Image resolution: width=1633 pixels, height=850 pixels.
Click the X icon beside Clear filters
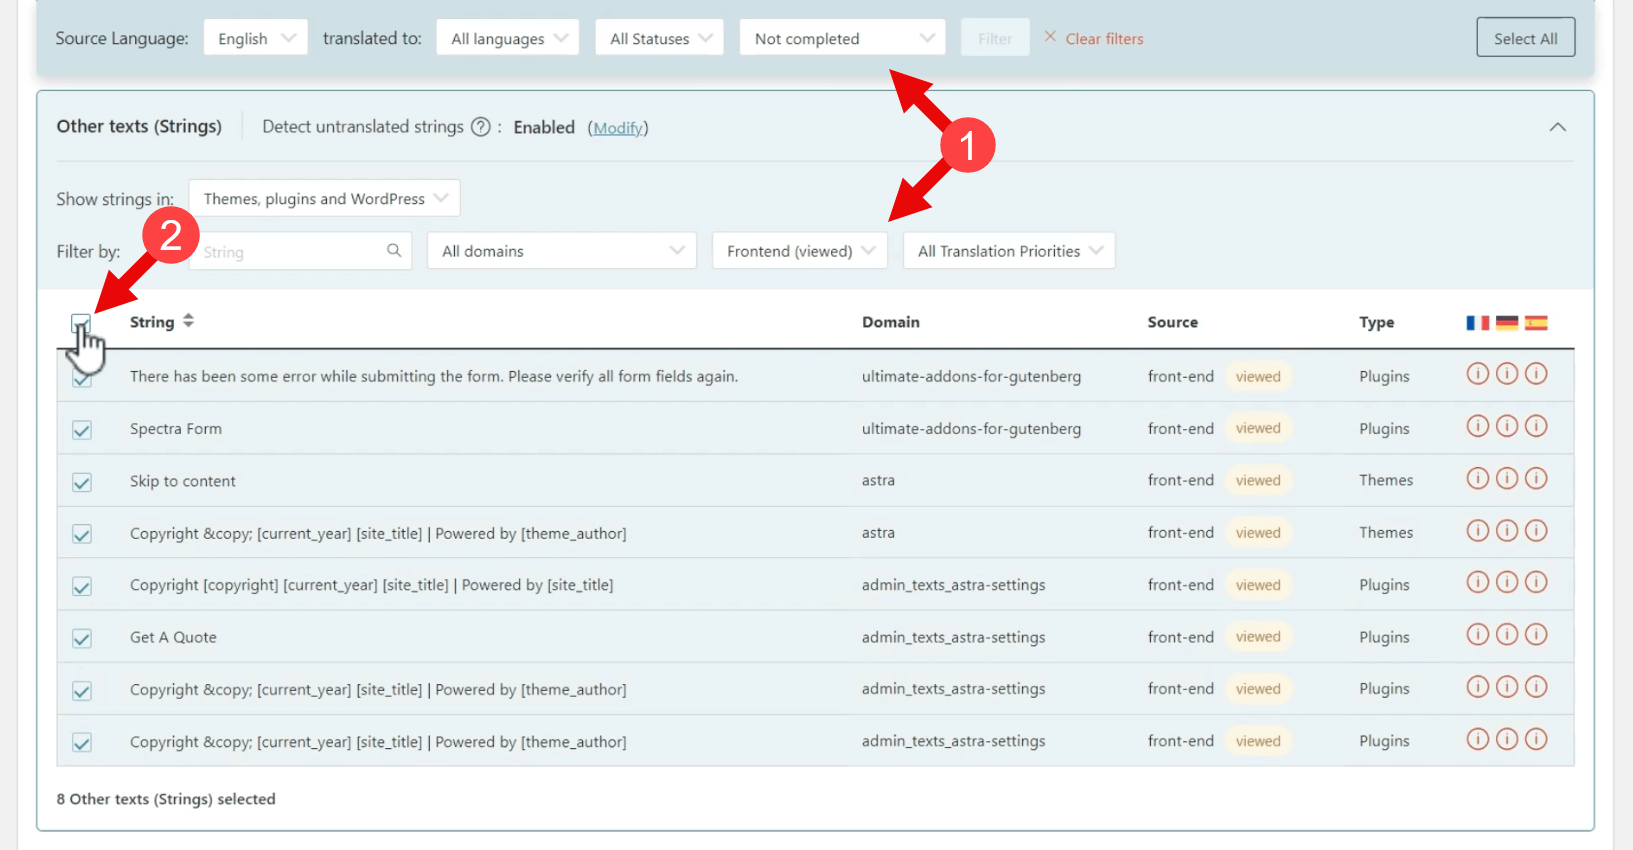point(1050,37)
